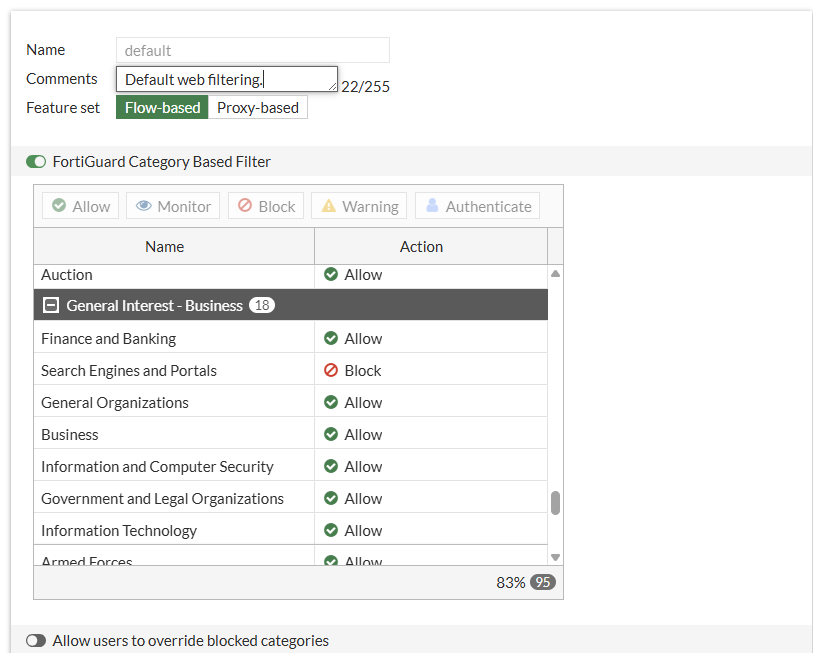
Task: Click the Block action button in toolbar
Action: [266, 206]
